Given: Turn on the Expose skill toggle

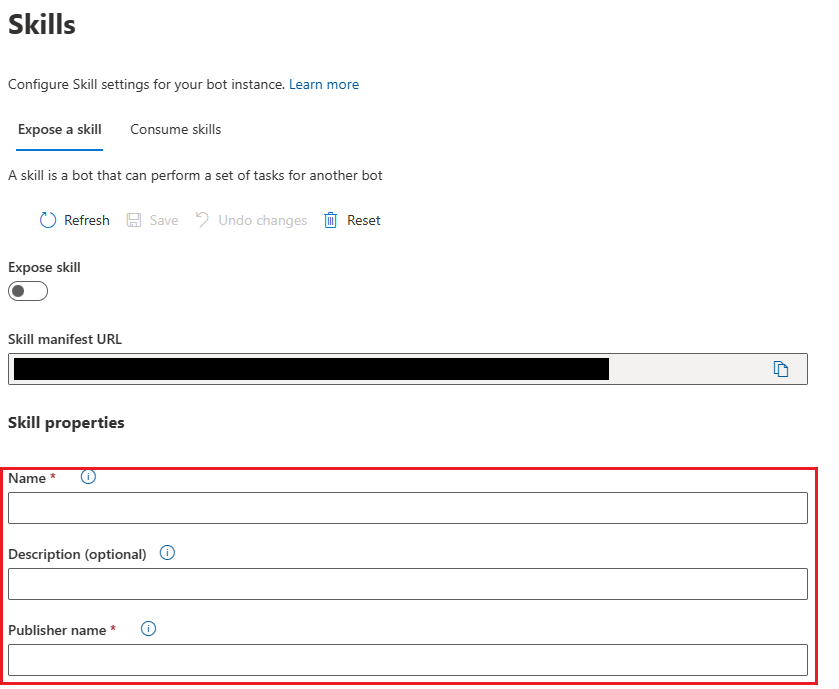Looking at the screenshot, I should pos(28,292).
